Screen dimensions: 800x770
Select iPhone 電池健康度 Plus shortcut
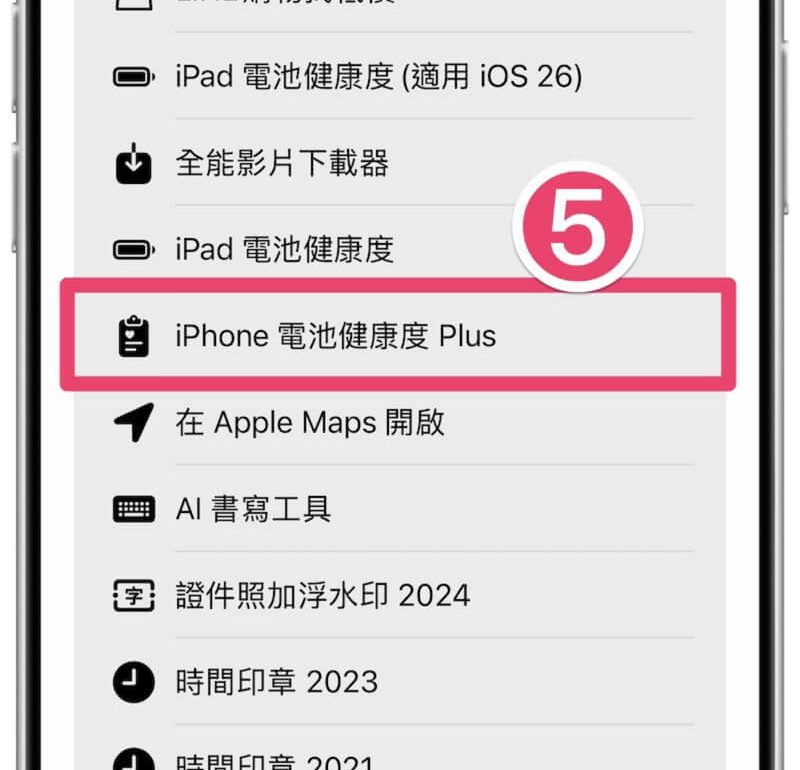(398, 335)
